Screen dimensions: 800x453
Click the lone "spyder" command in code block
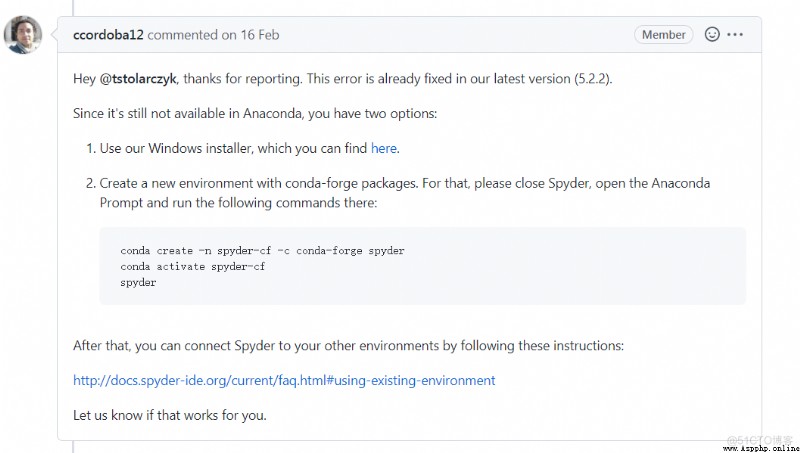138,283
